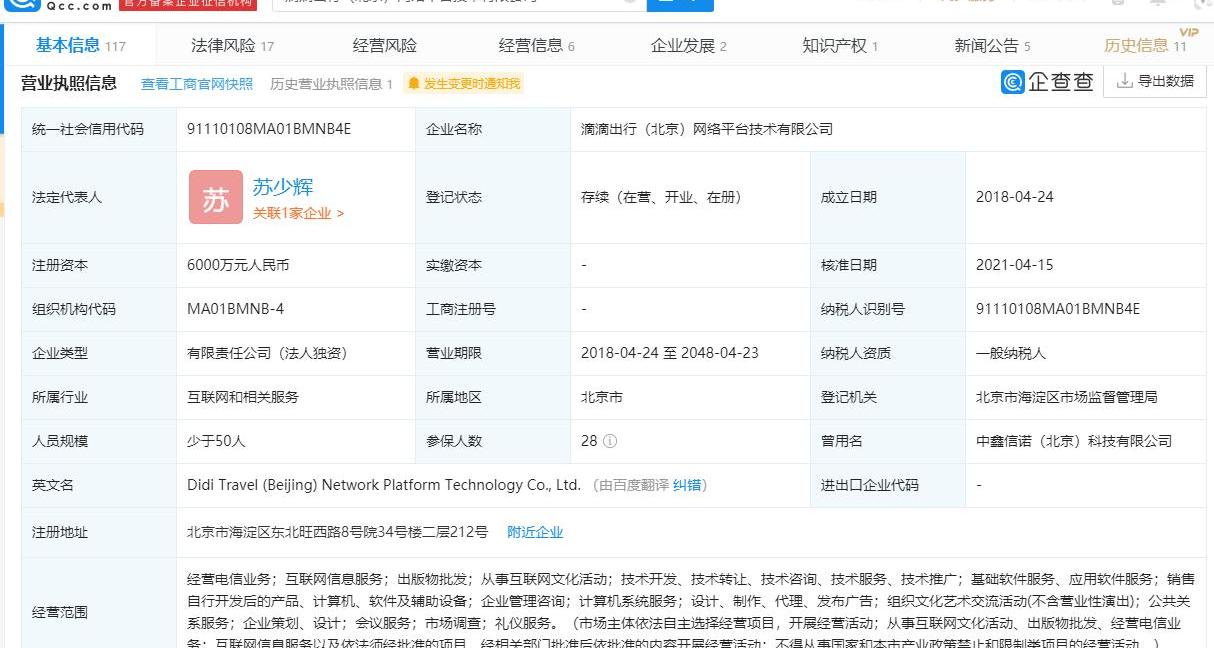Viewport: 1214px width, 648px height.
Task: Click 纠错 next to the English name
Action: [x=687, y=485]
